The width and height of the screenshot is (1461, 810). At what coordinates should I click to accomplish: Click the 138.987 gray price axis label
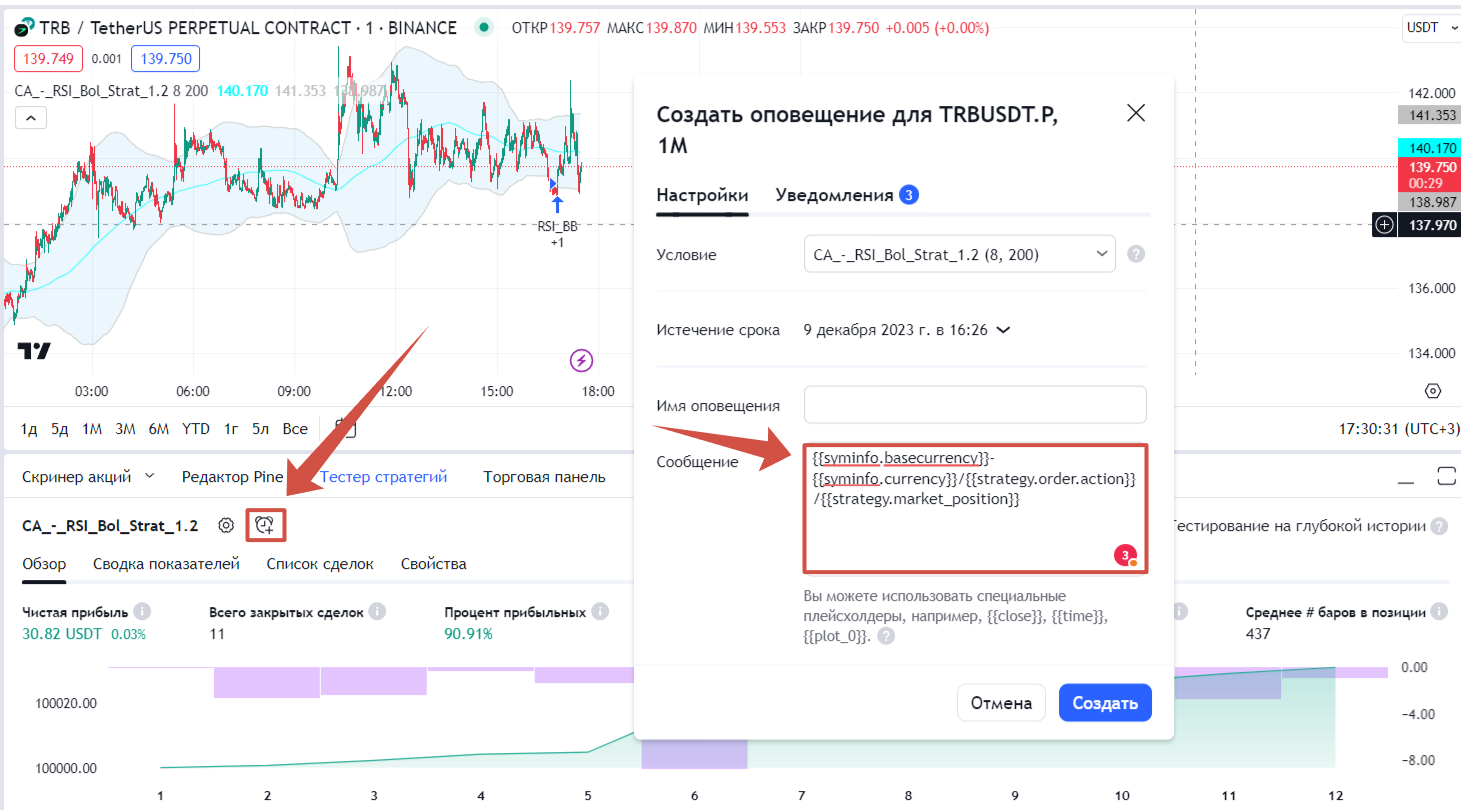(x=1429, y=202)
